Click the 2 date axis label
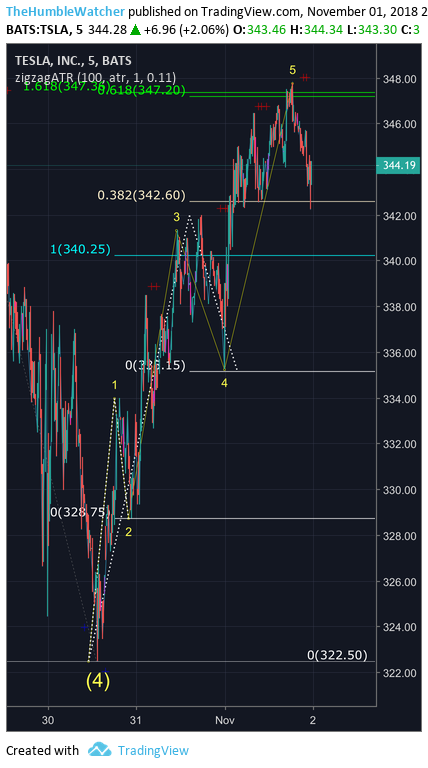The width and height of the screenshot is (428, 768). tap(313, 720)
